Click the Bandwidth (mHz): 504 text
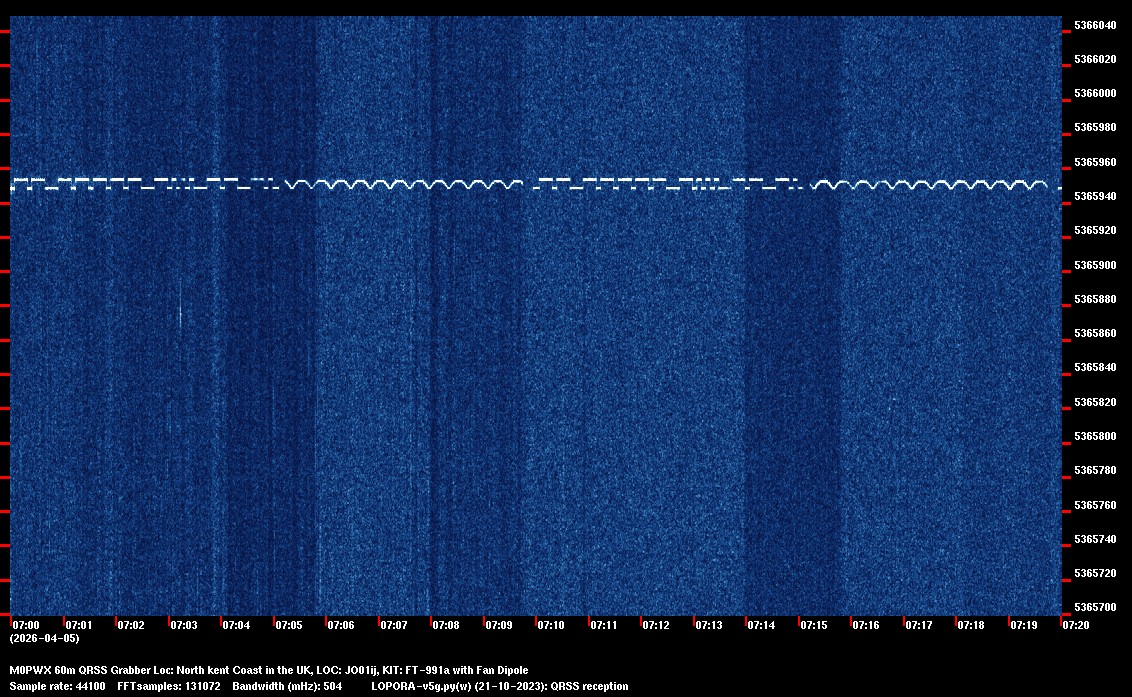Image resolution: width=1132 pixels, height=697 pixels. click(x=287, y=686)
